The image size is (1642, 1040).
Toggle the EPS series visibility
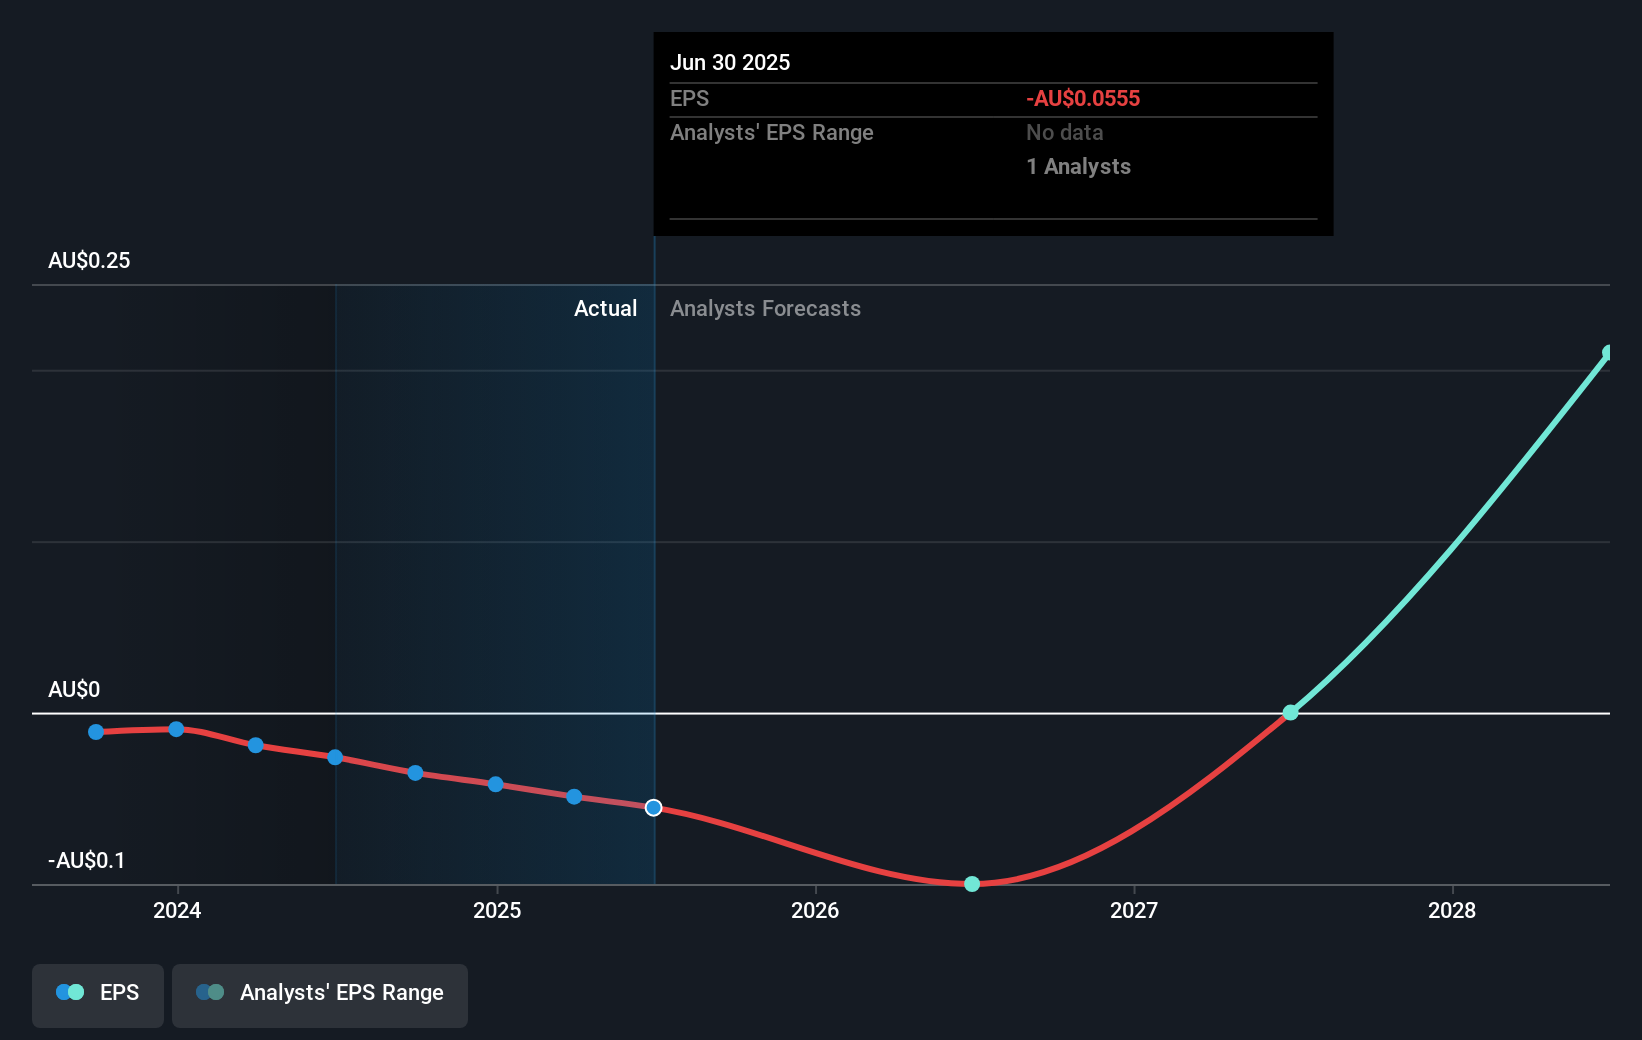97,995
